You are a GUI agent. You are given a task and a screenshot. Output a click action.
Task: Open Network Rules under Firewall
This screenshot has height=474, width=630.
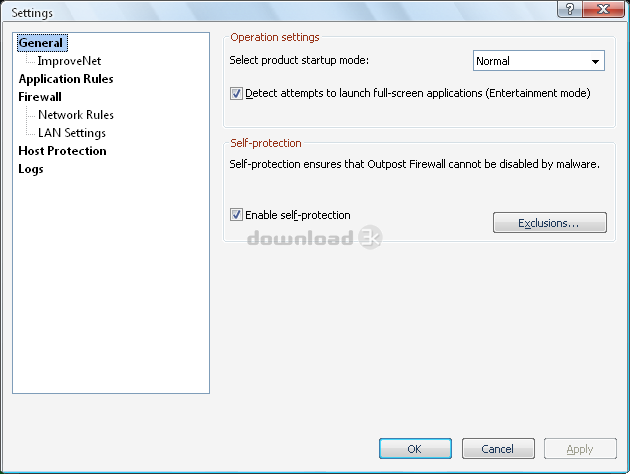coord(76,115)
